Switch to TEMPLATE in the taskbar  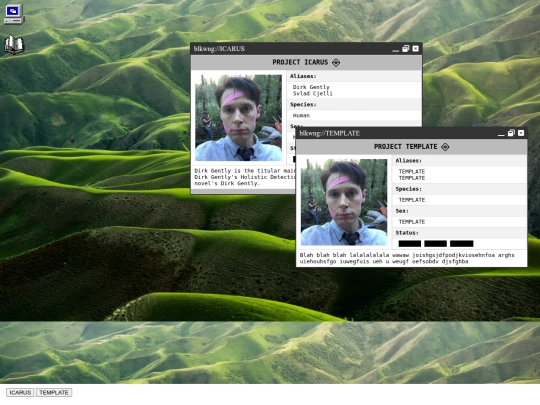click(x=54, y=393)
